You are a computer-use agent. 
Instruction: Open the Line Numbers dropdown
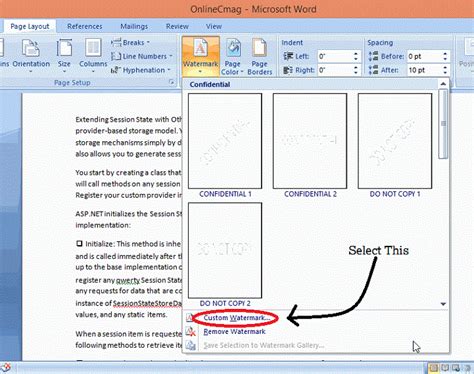click(x=142, y=56)
